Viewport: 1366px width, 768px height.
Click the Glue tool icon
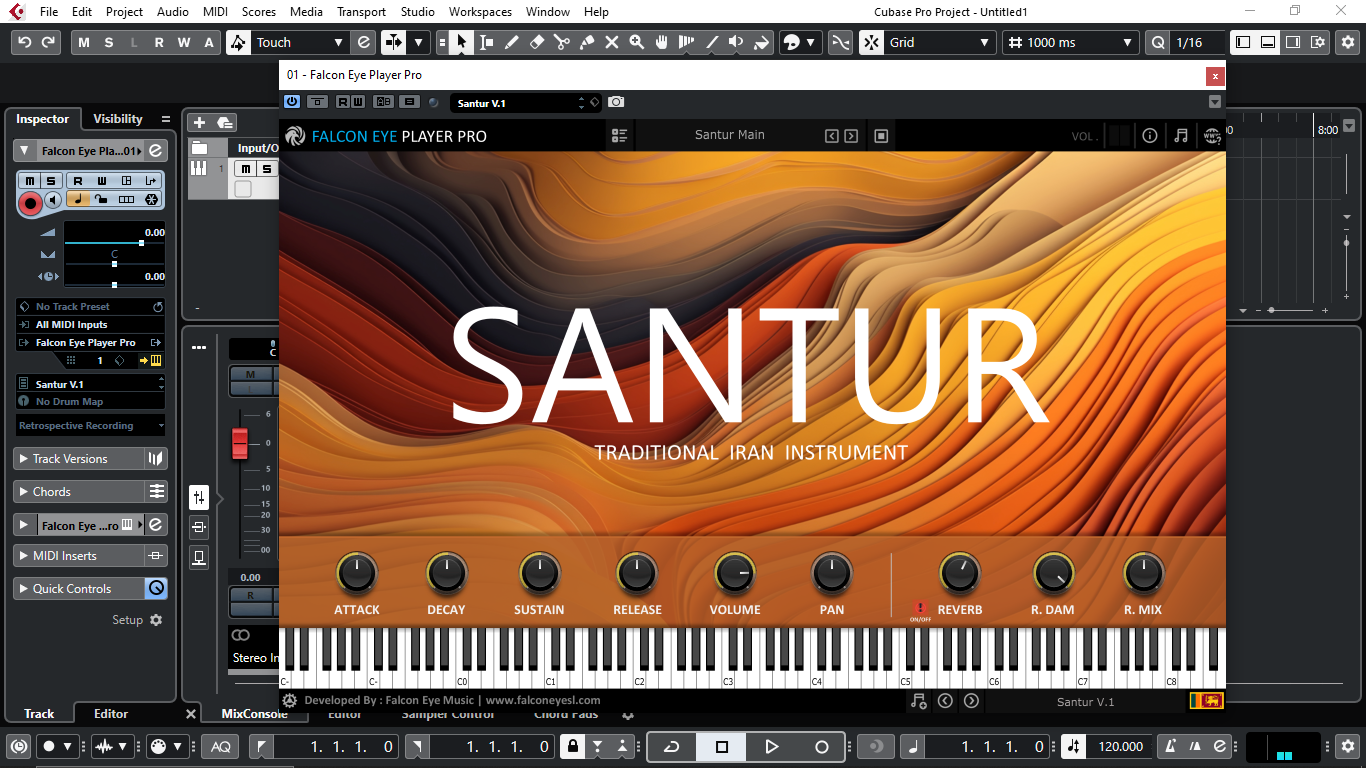(x=587, y=43)
